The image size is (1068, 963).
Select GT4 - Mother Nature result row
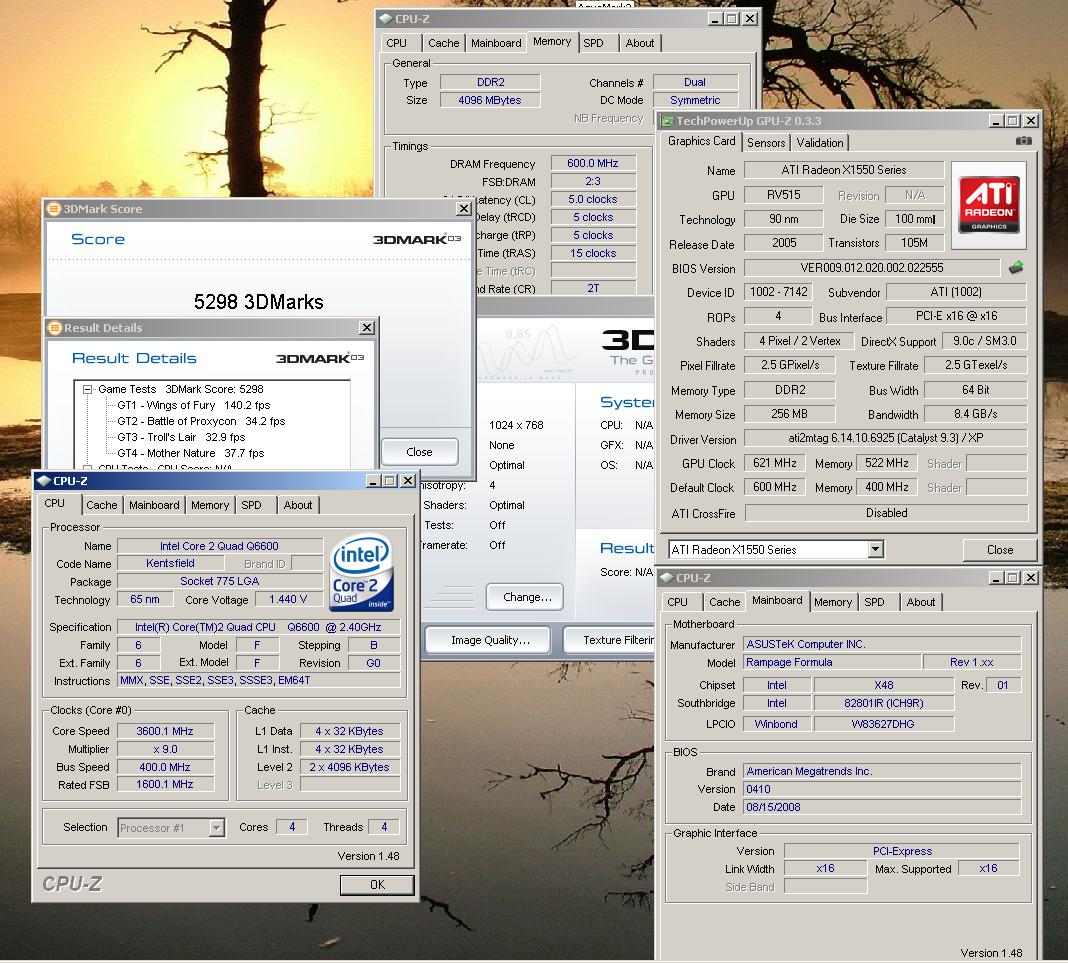coord(190,453)
